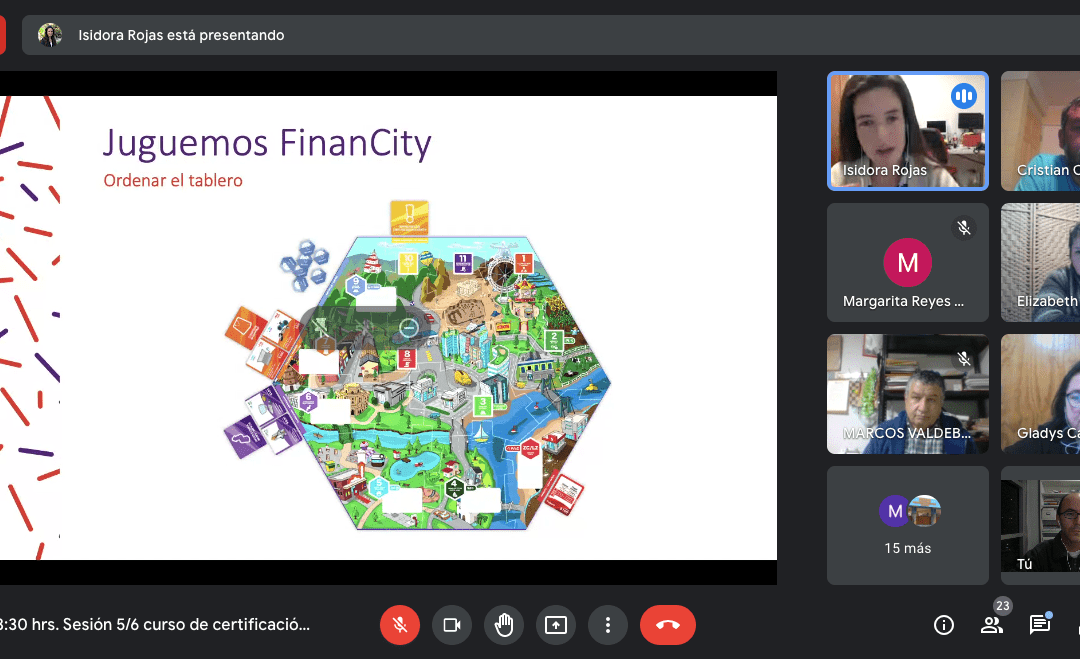Click the FinanCity hexagonal game board image
This screenshot has width=1080, height=659.
[442, 383]
